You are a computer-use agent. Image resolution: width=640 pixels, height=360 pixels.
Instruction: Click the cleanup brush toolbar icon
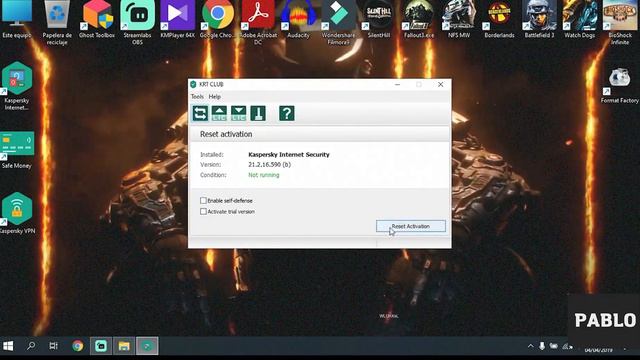tap(258, 113)
